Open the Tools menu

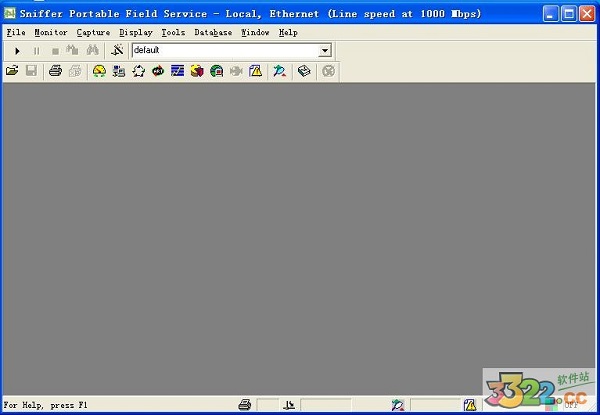(x=173, y=33)
